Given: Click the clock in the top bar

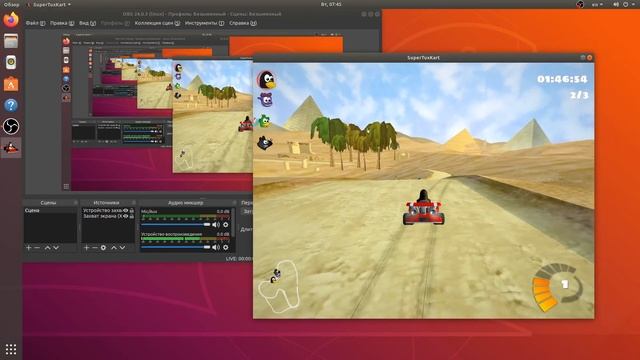Looking at the screenshot, I should click(331, 4).
